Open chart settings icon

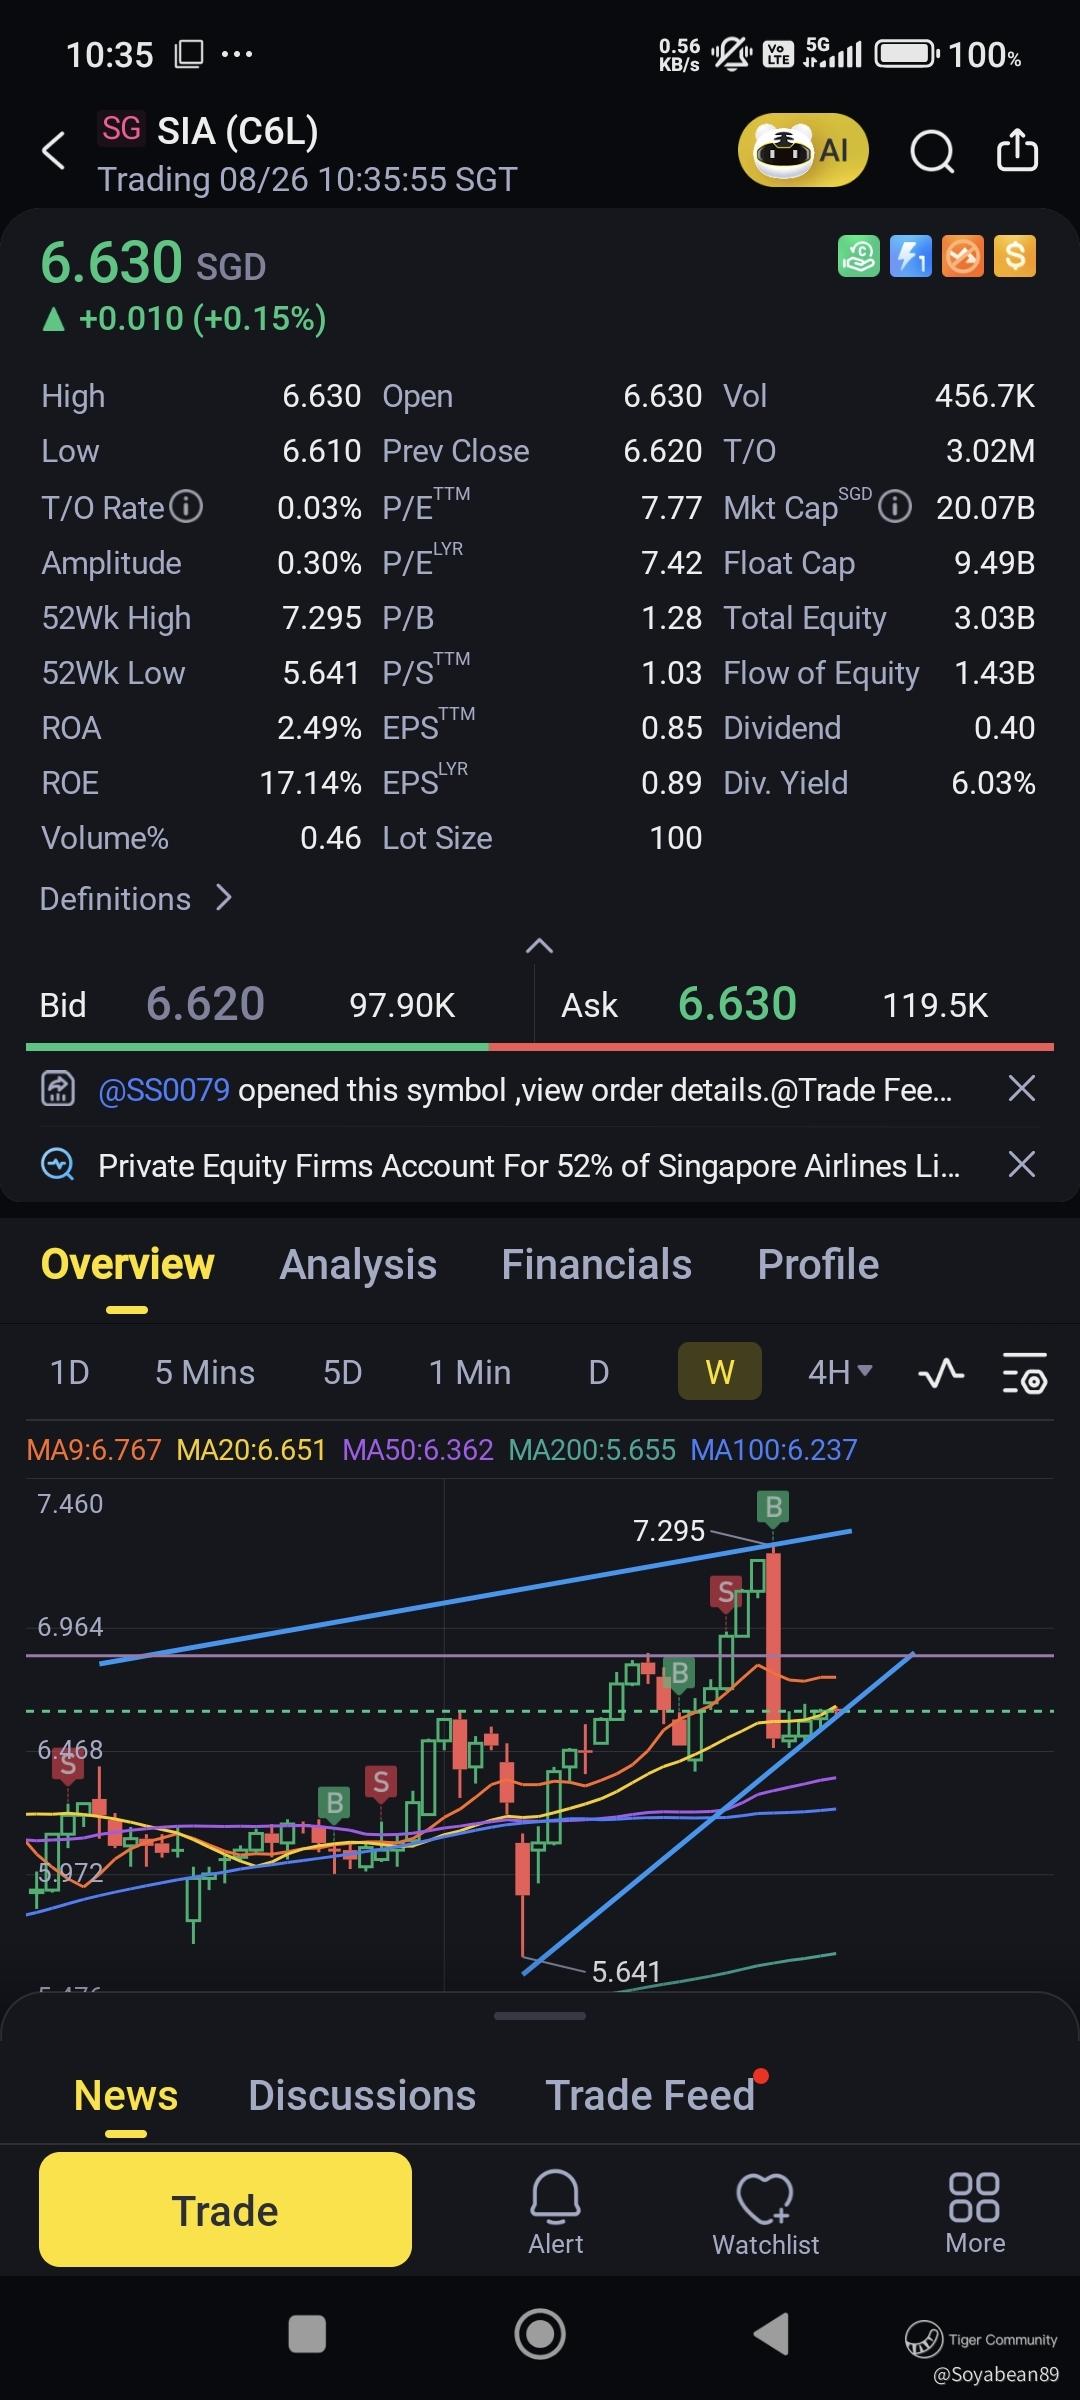(1025, 1373)
